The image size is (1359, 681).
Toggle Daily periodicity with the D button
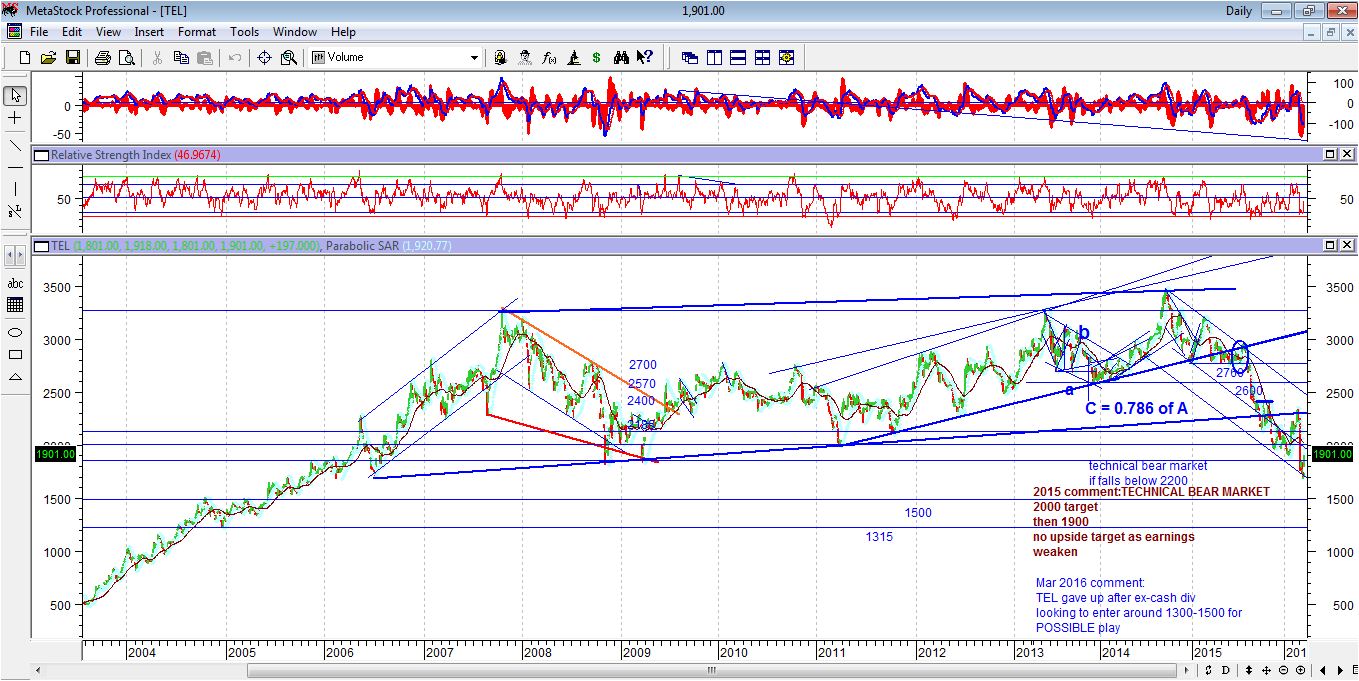click(x=1227, y=670)
